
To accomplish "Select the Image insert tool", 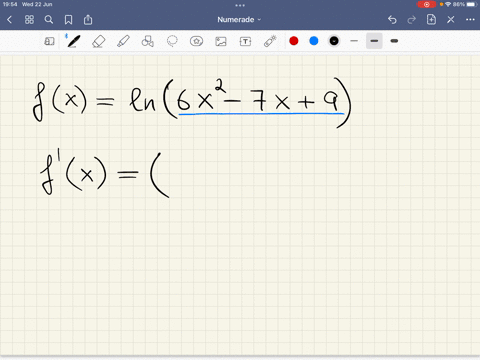I will coord(221,41).
